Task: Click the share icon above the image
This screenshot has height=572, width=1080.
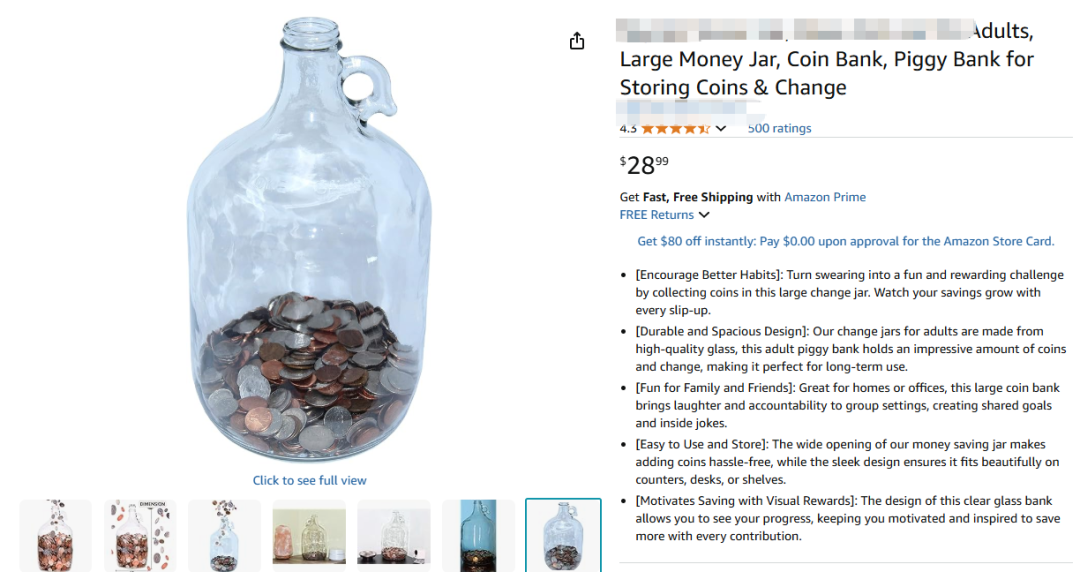Action: pyautogui.click(x=577, y=41)
